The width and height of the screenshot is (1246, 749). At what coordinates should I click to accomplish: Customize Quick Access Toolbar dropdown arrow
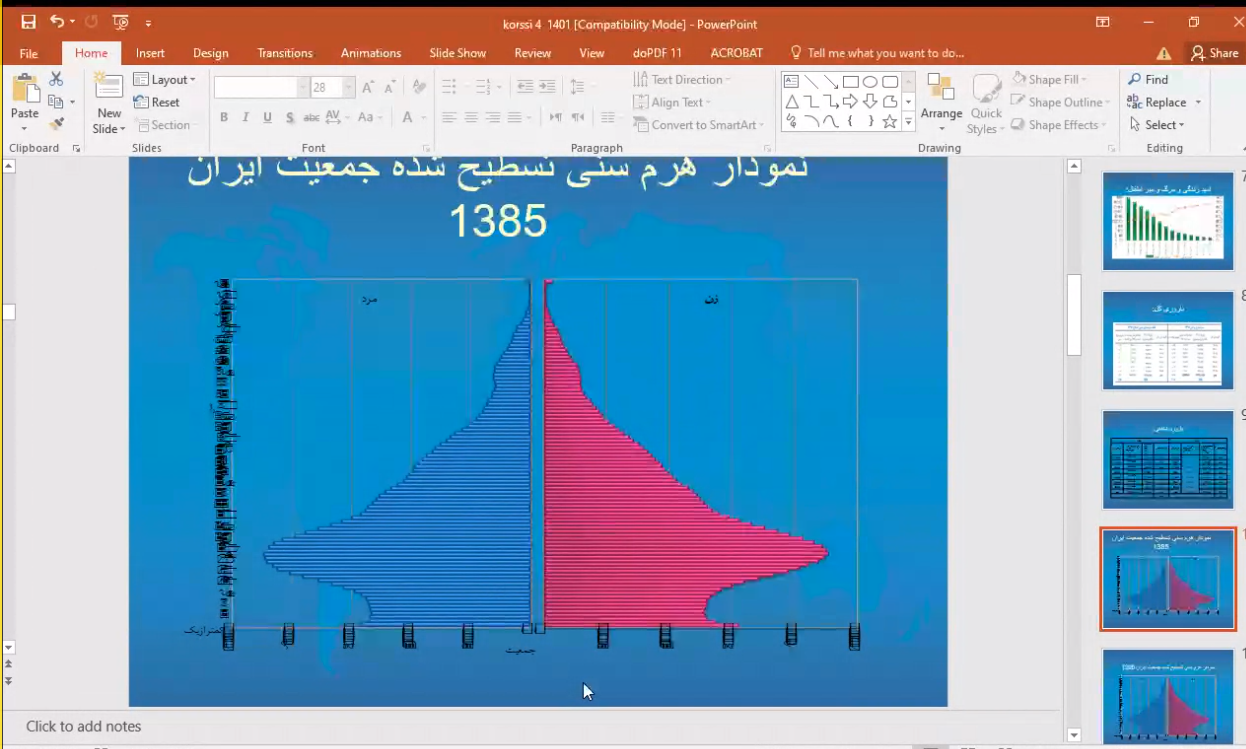pos(149,22)
